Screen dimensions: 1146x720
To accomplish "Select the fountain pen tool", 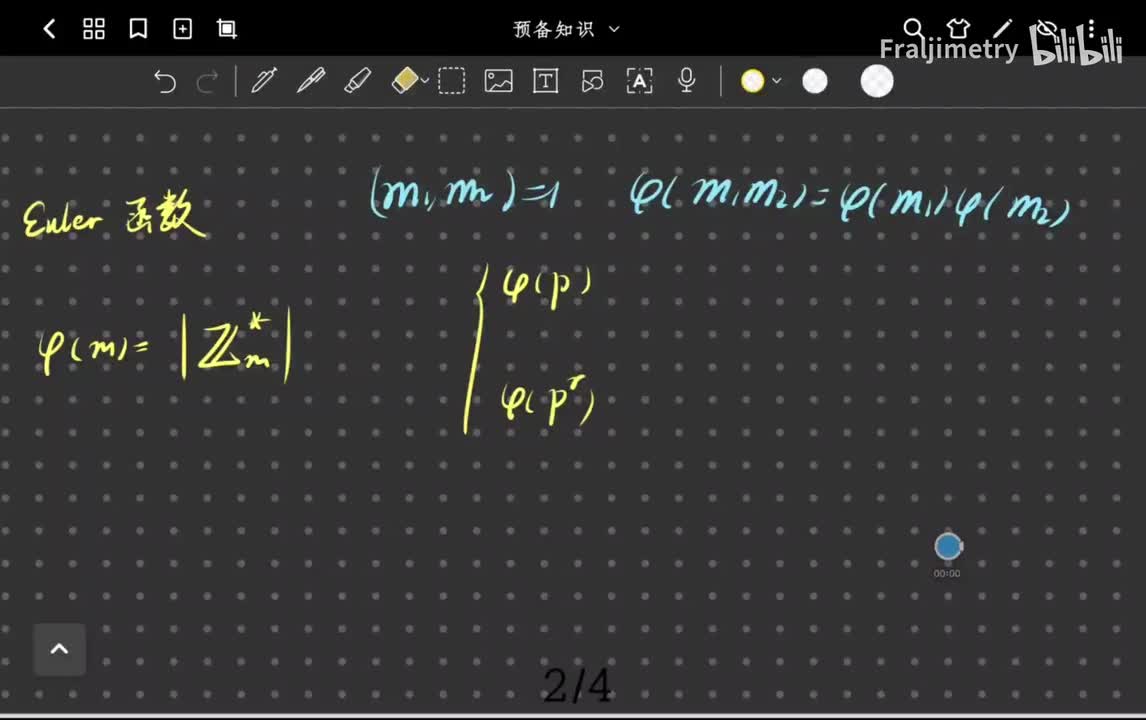I will tap(264, 80).
